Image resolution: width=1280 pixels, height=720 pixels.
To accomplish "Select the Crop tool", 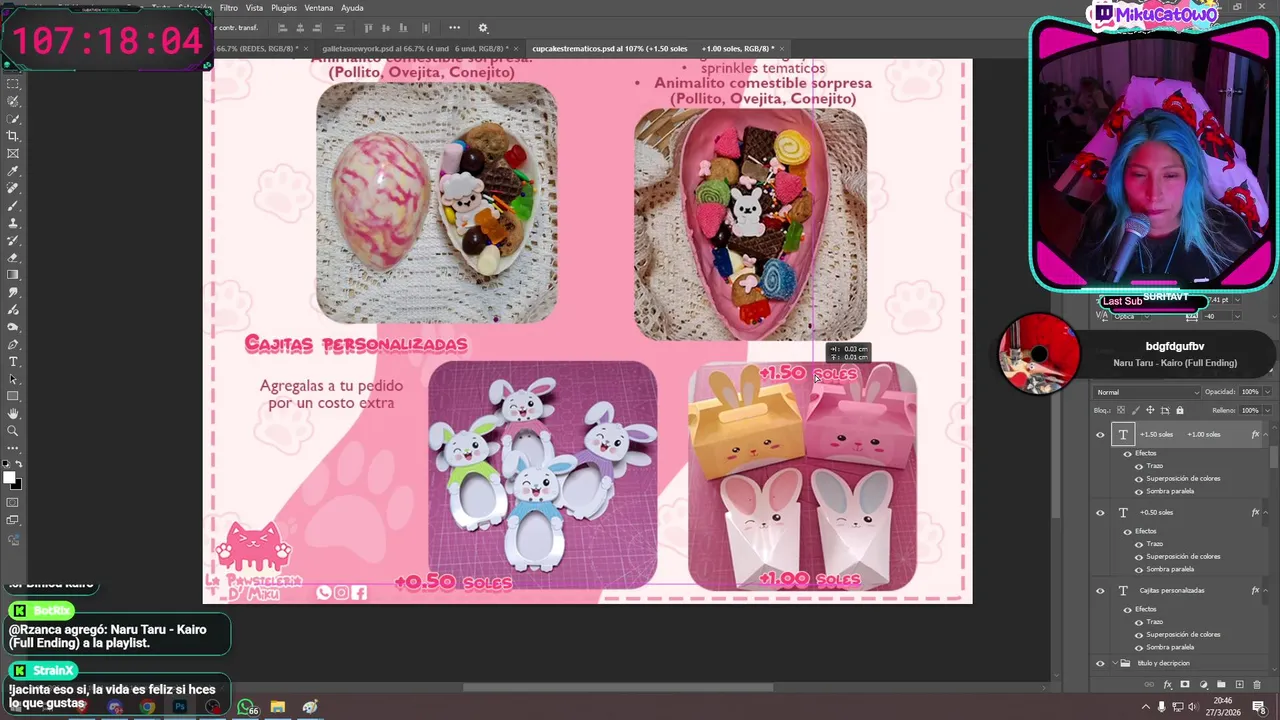I will click(13, 136).
